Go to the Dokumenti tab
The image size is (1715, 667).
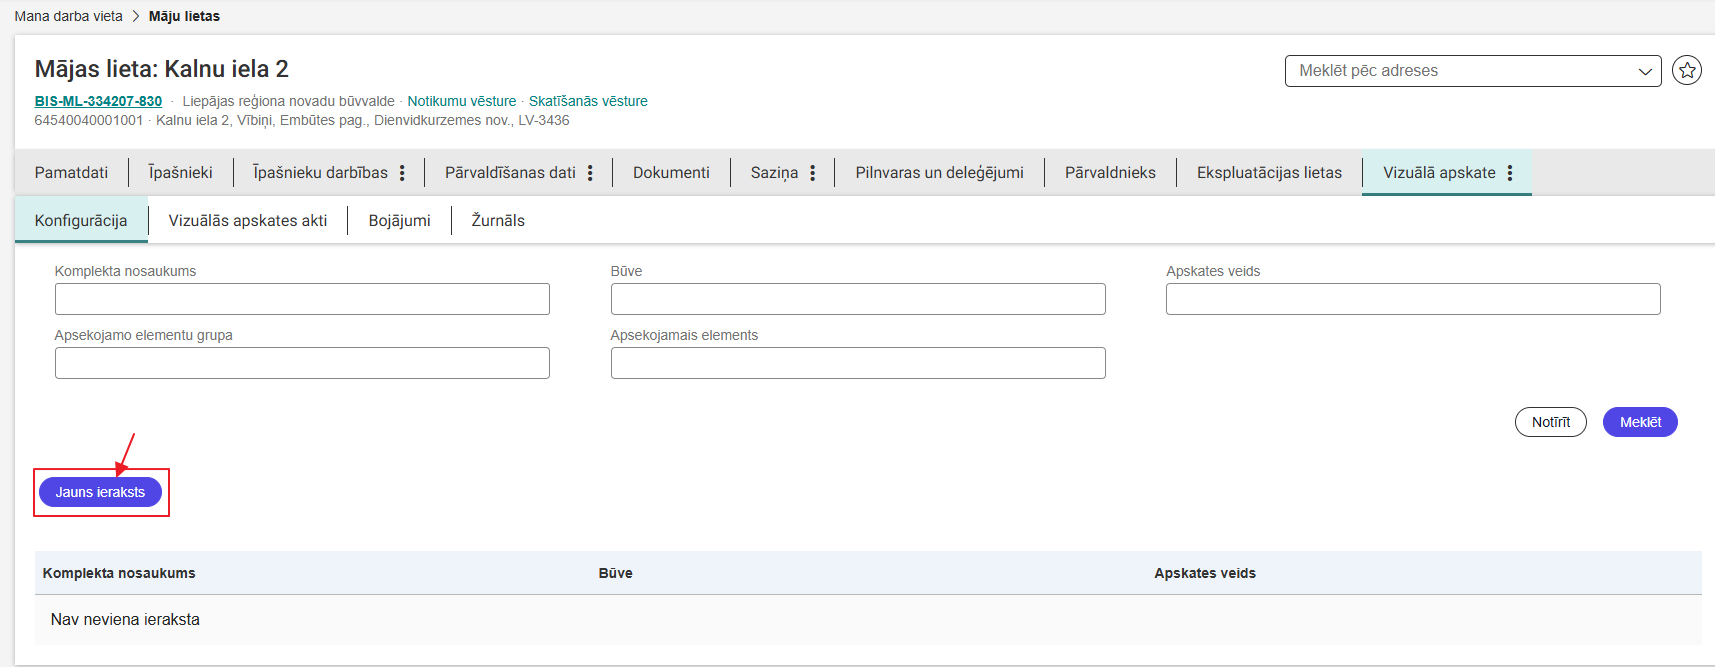coord(671,173)
